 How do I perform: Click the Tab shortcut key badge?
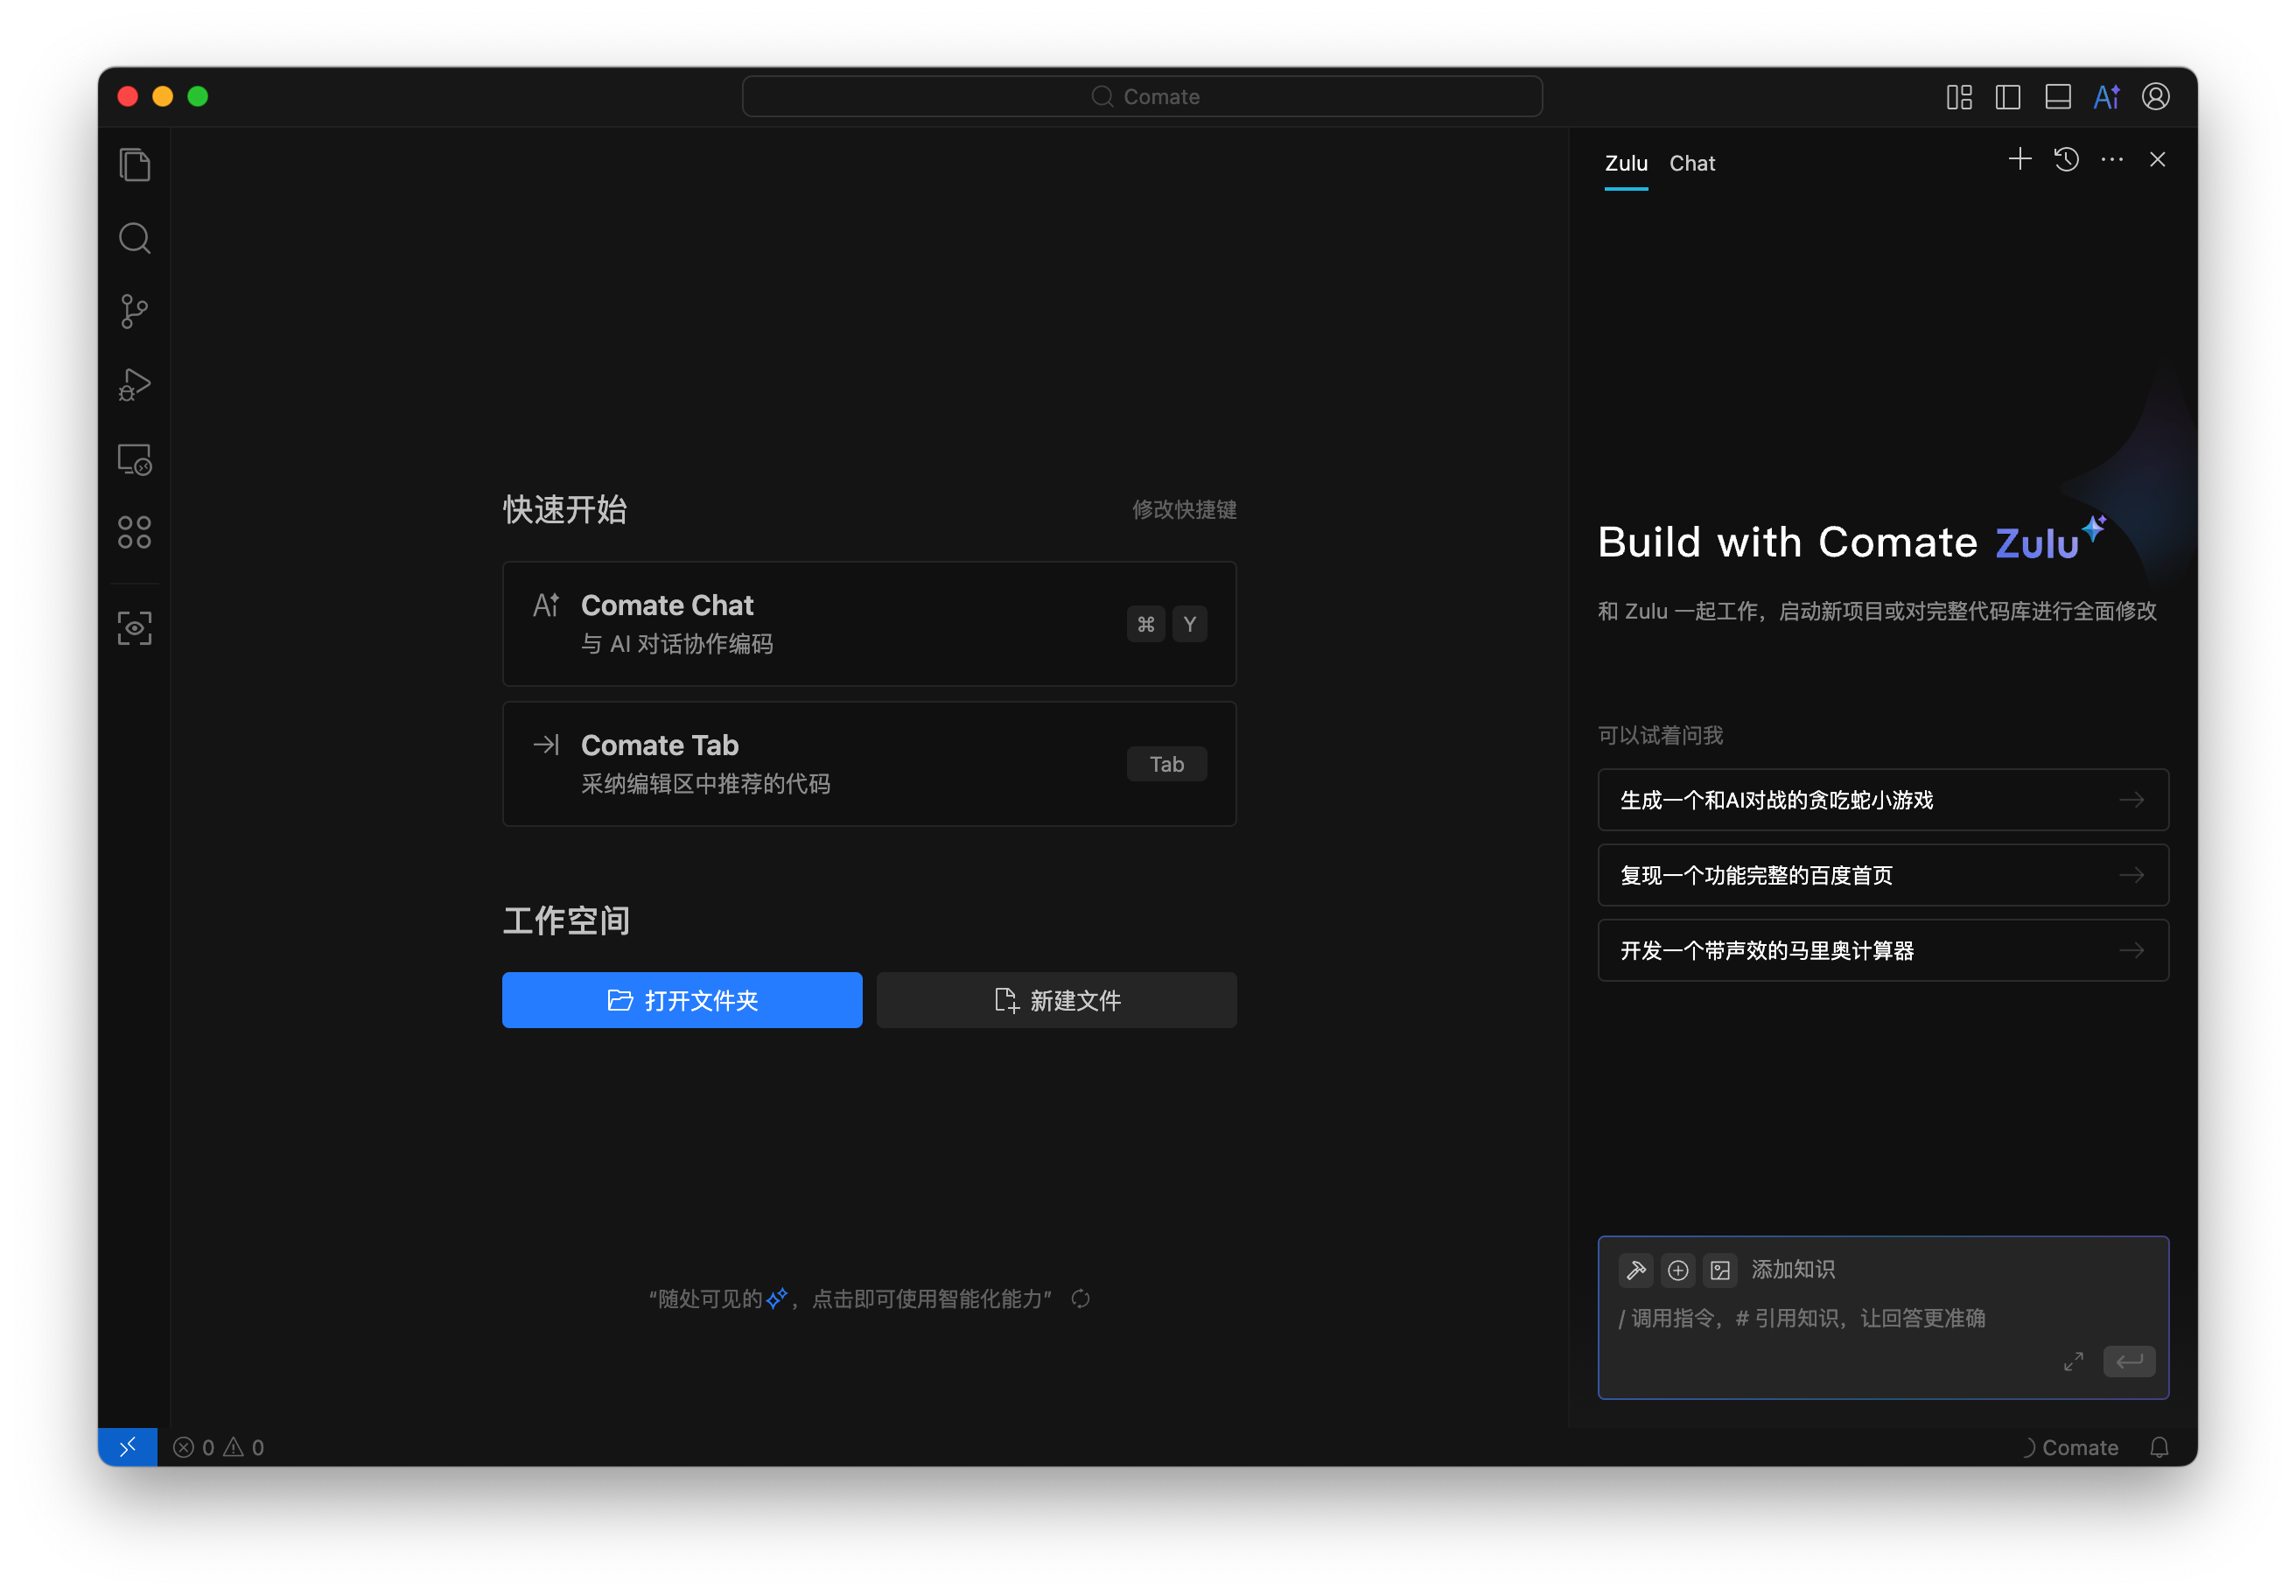(1166, 764)
